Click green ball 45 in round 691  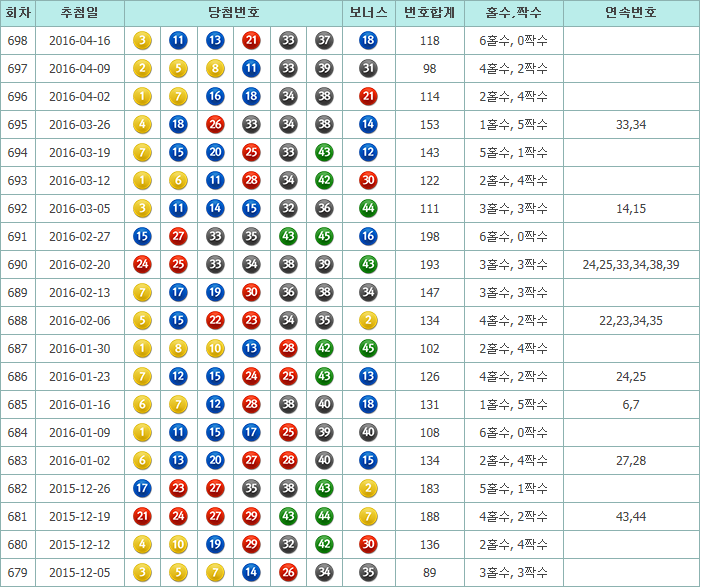[324, 237]
